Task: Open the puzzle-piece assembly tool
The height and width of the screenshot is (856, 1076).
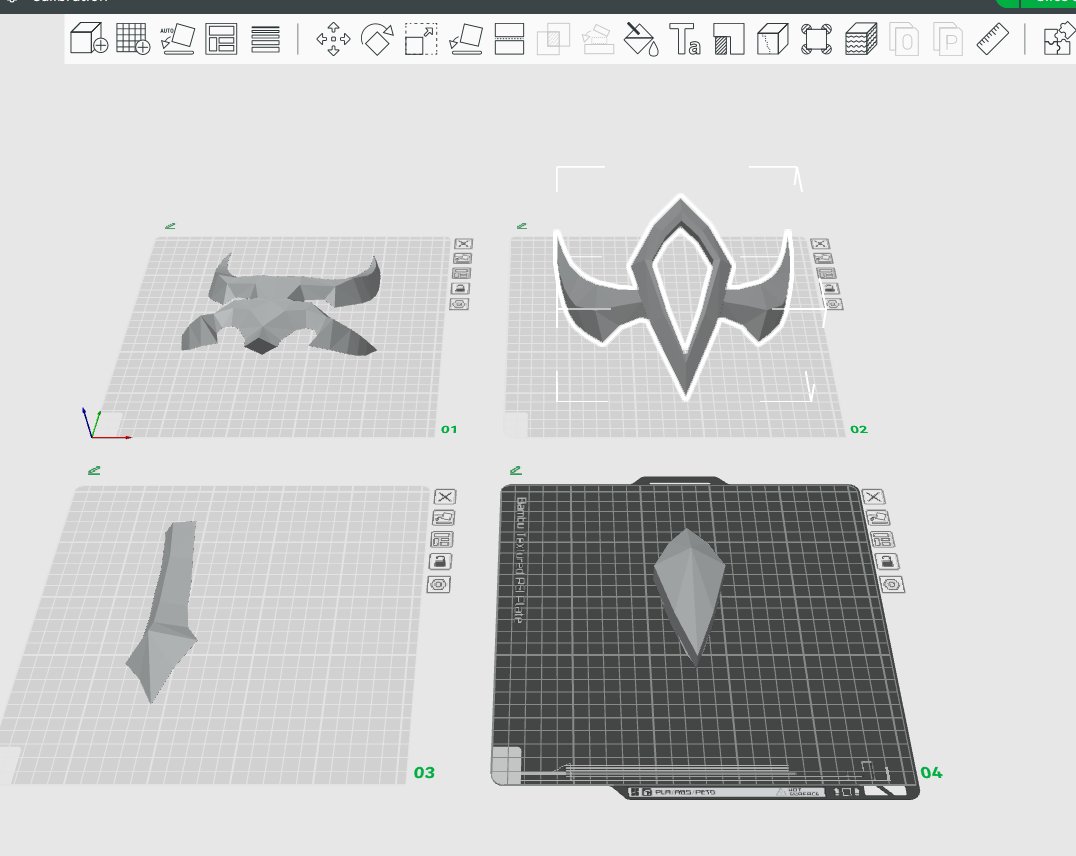Action: (1060, 39)
